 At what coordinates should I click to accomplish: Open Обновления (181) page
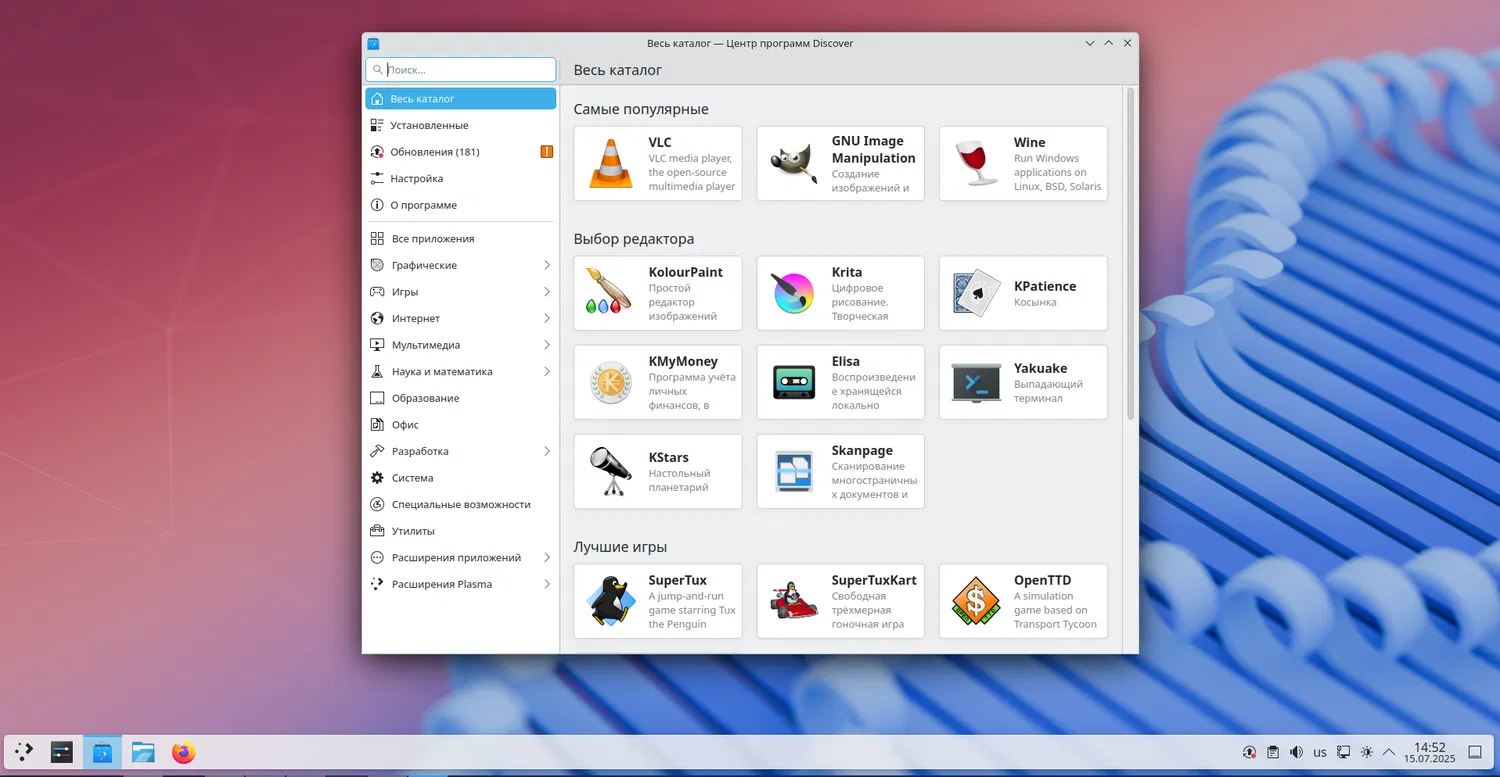point(461,152)
